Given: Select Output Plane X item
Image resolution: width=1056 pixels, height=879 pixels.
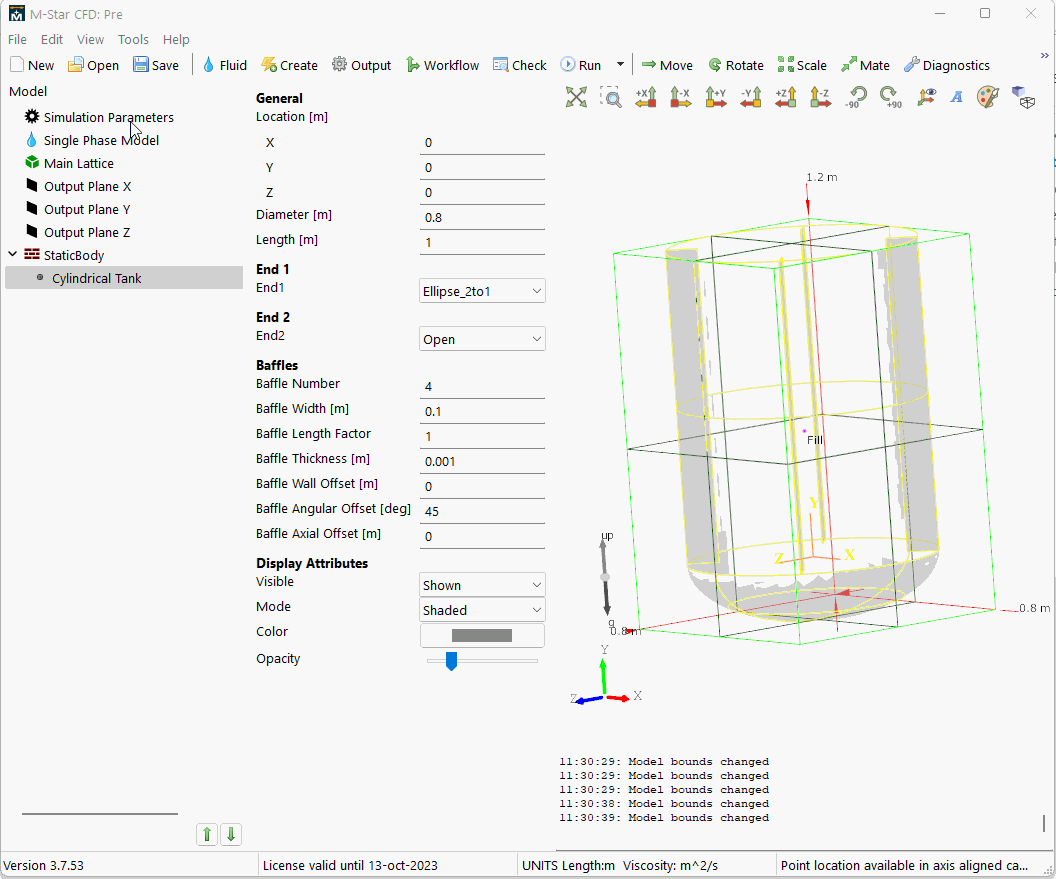Looking at the screenshot, I should [x=88, y=186].
